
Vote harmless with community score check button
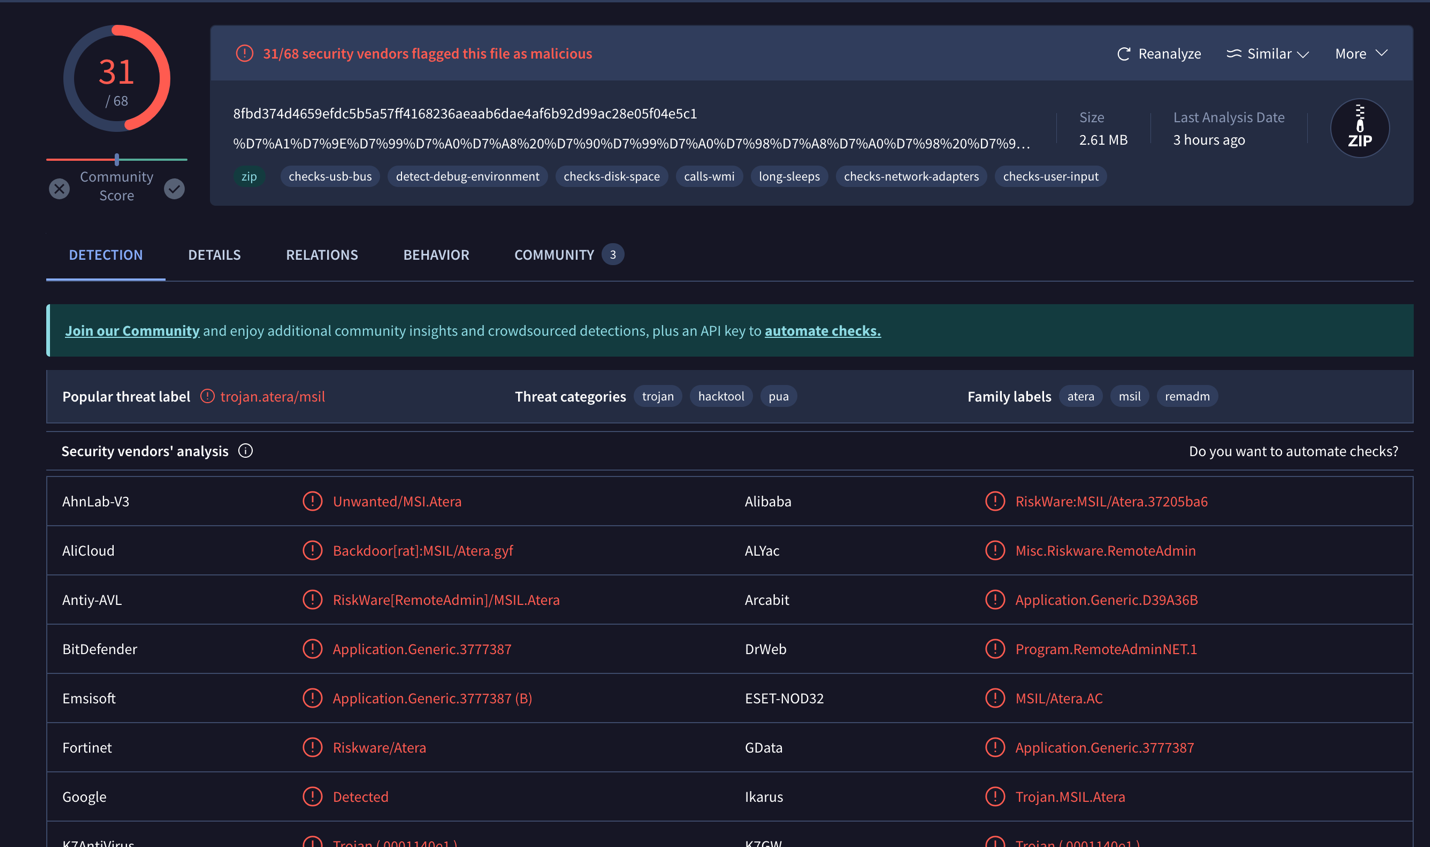174,188
